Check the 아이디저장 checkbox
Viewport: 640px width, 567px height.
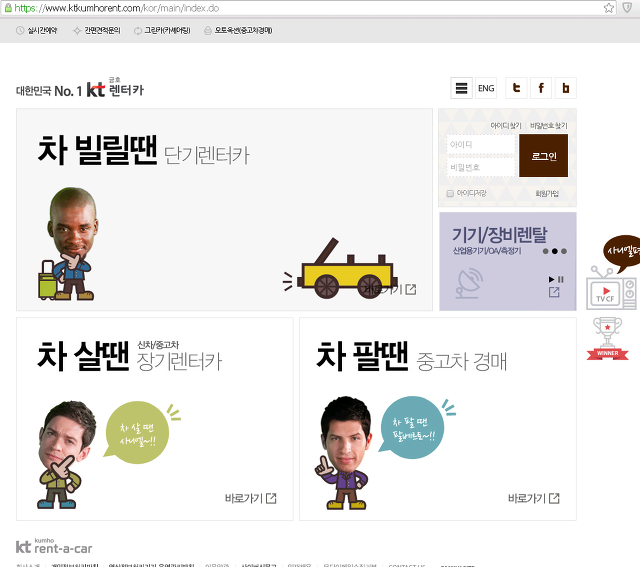pyautogui.click(x=450, y=193)
